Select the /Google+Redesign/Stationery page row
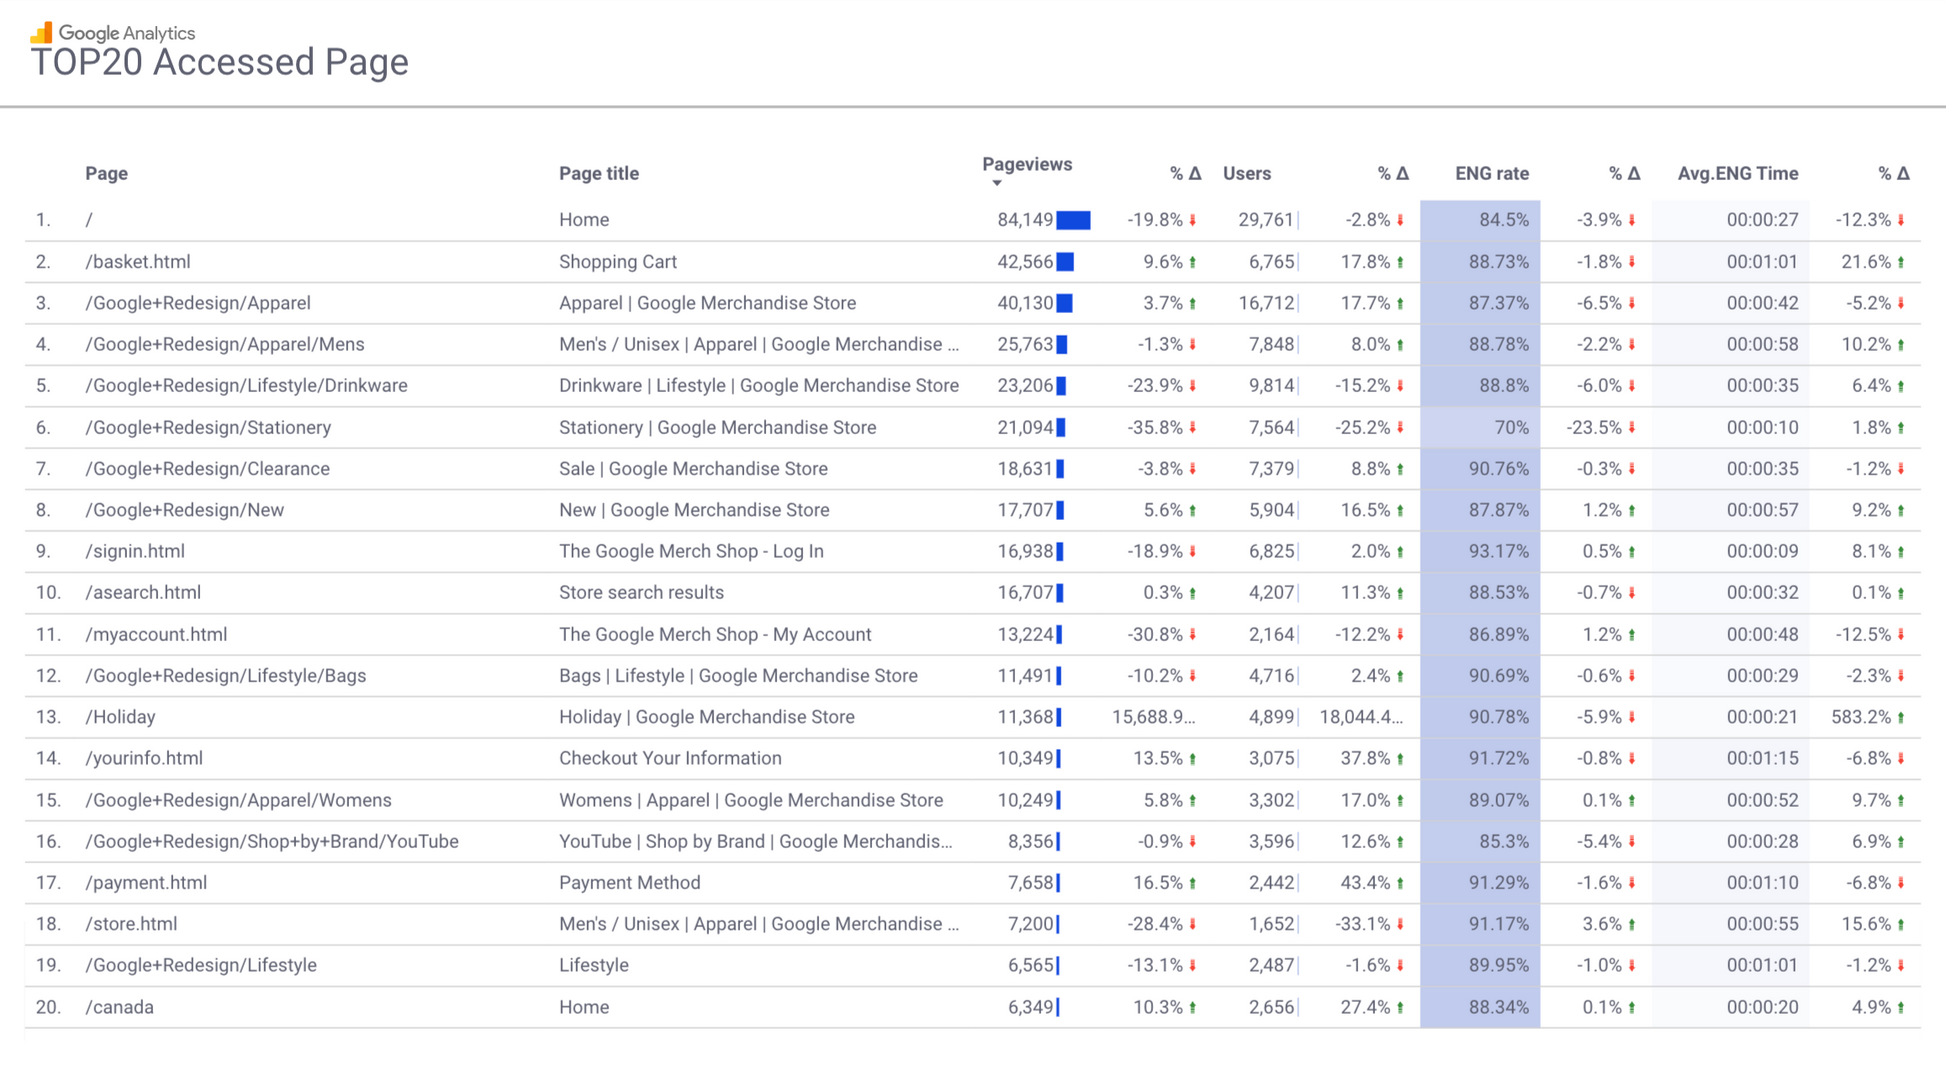This screenshot has width=1946, height=1092. click(x=208, y=428)
